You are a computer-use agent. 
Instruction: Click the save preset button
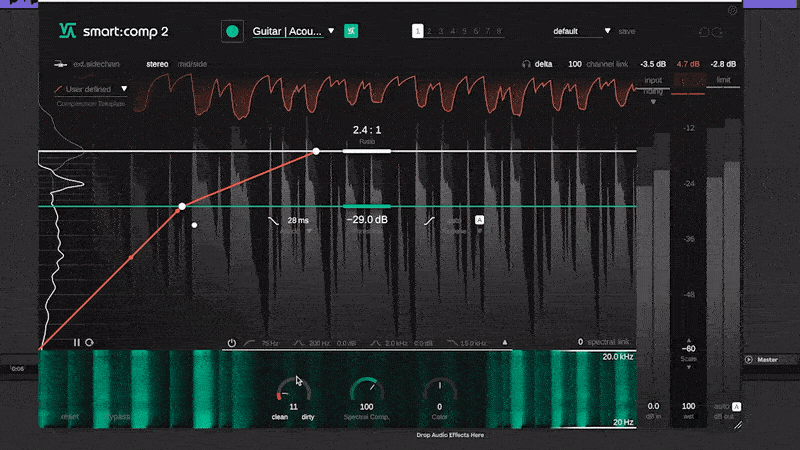[x=627, y=31]
